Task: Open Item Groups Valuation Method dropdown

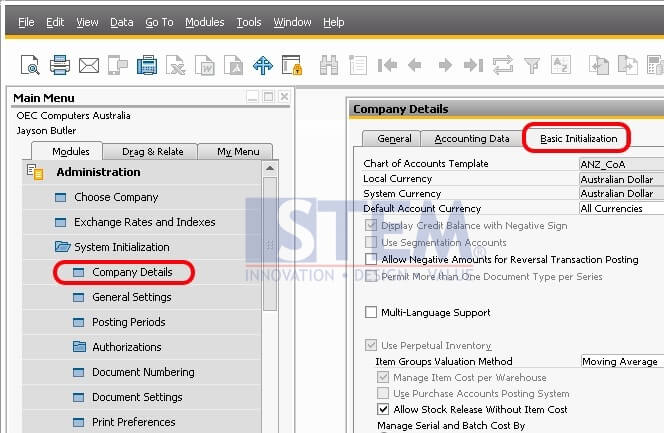Action: [622, 361]
